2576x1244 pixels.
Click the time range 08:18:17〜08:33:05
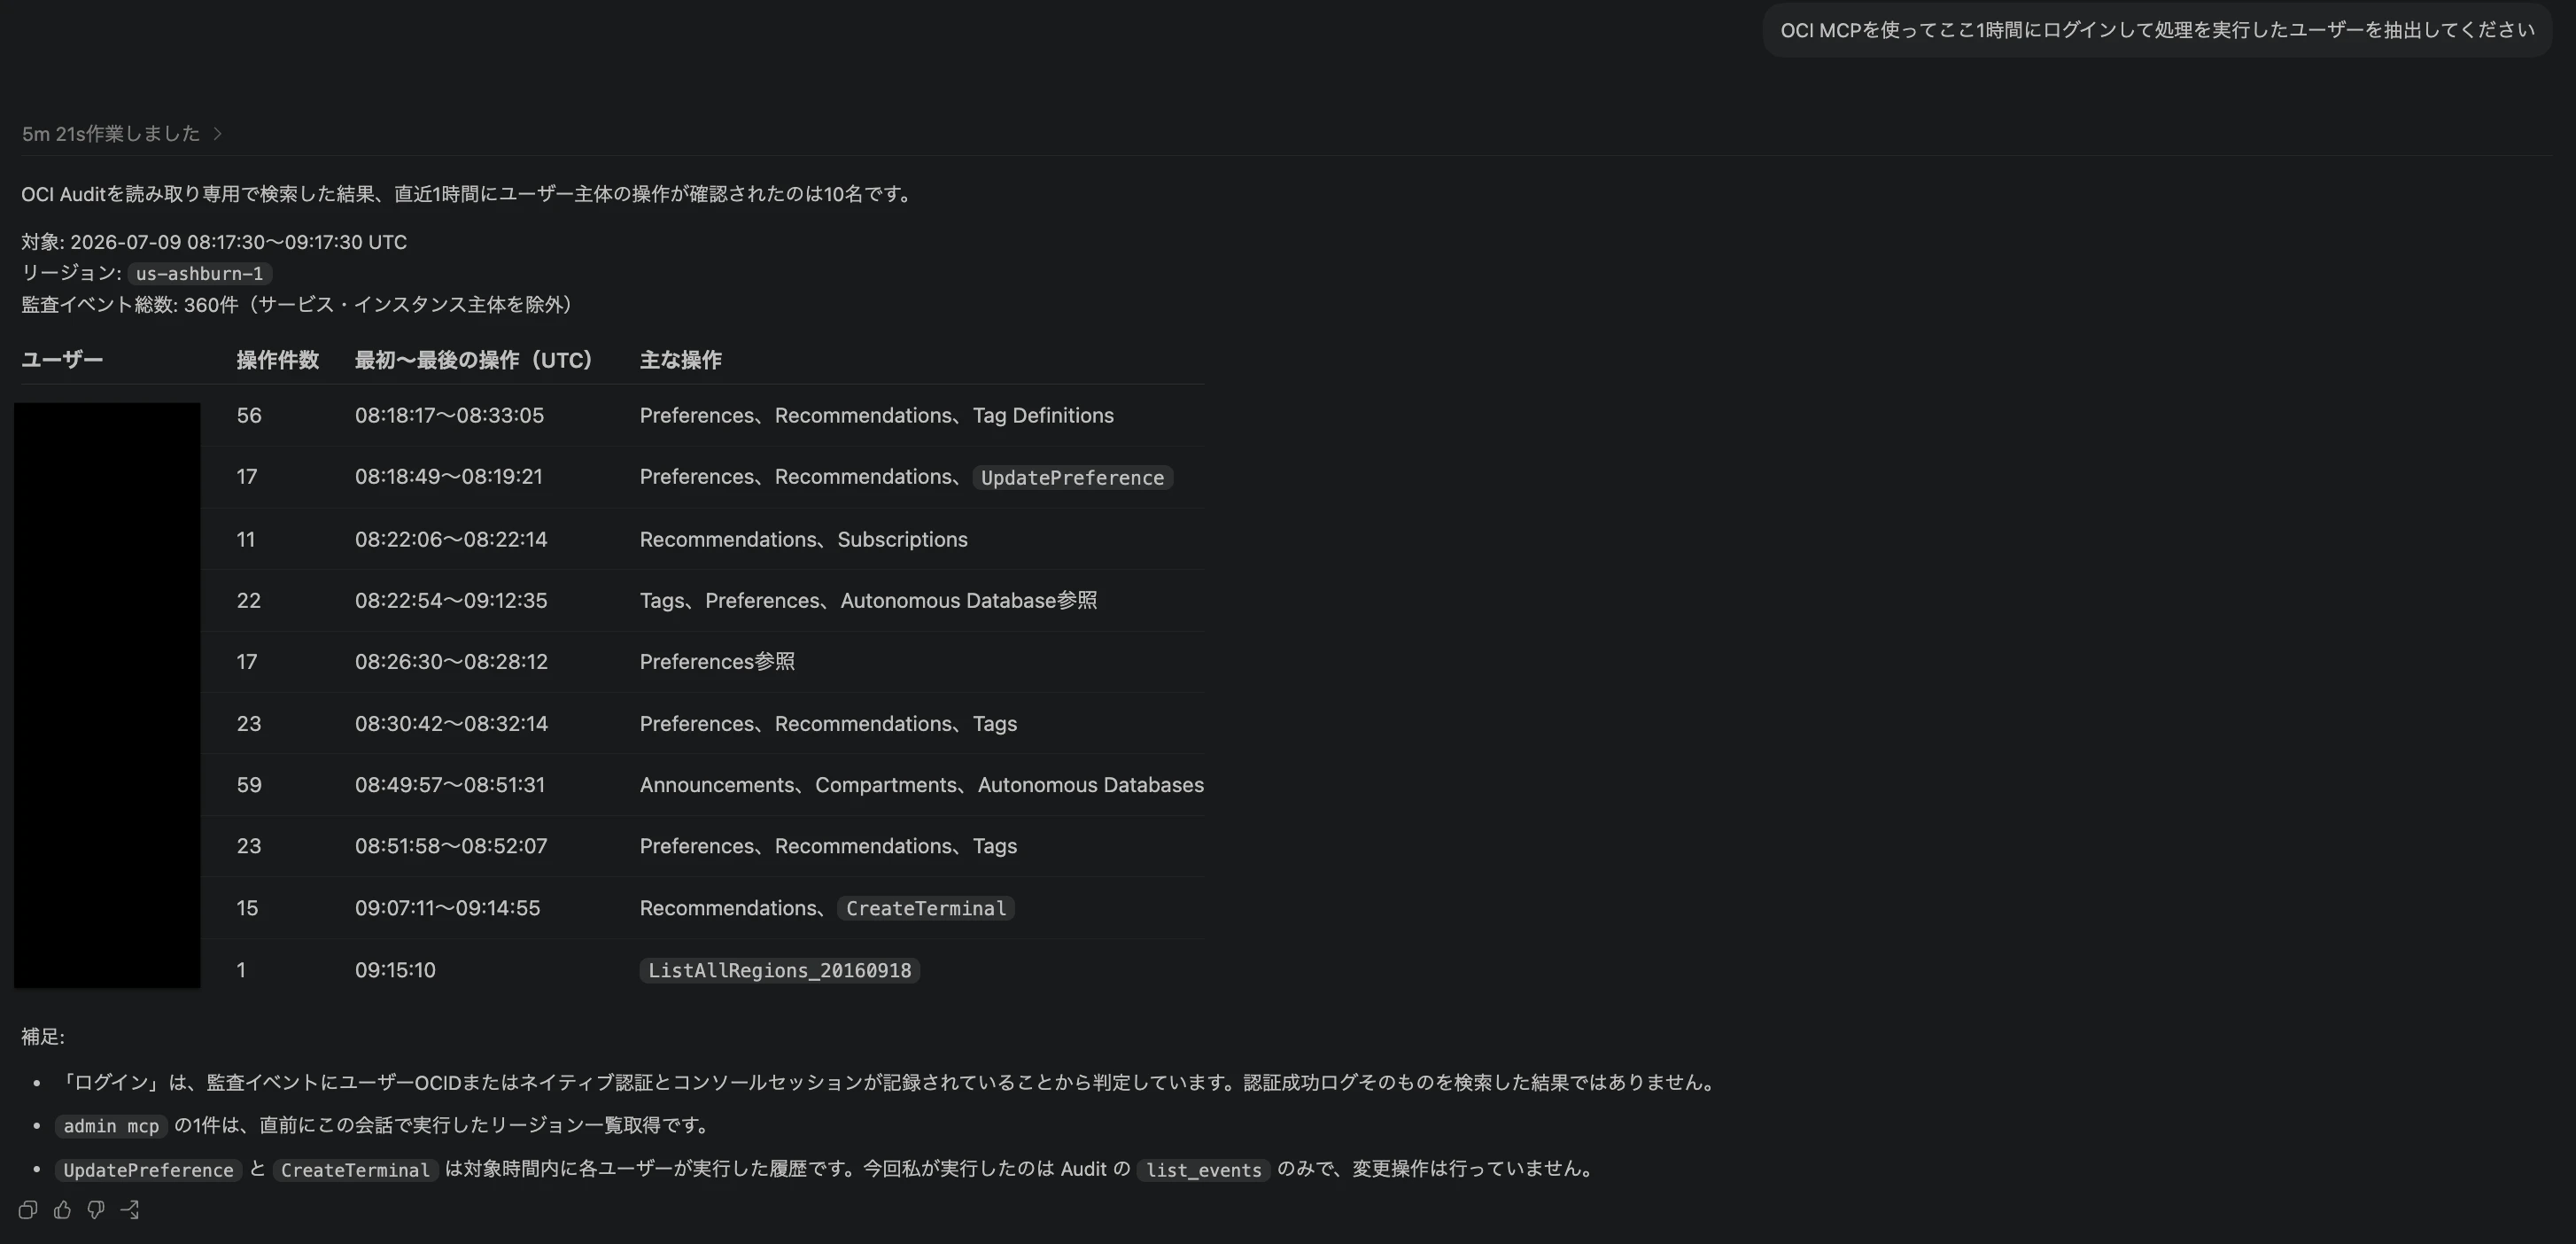[x=449, y=415]
